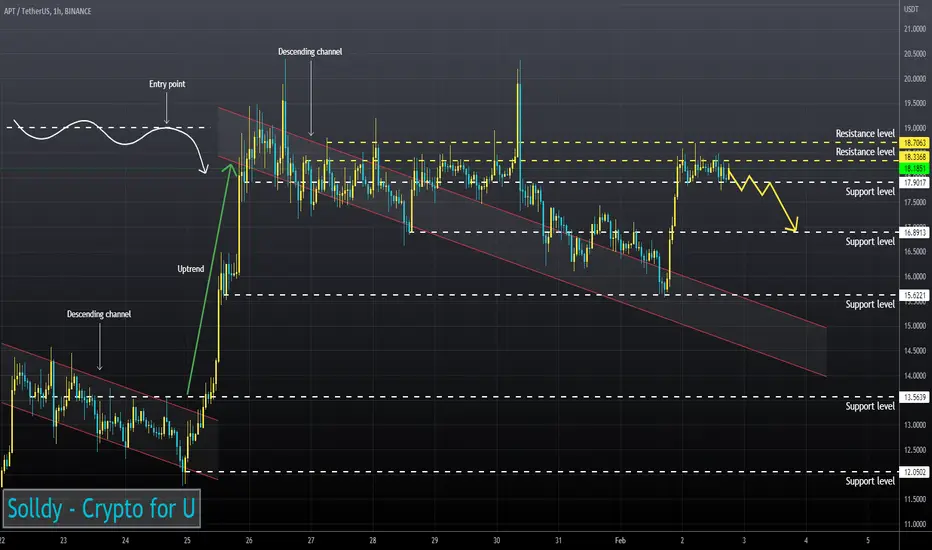Select the yellow 18.3368 price label

coord(915,157)
